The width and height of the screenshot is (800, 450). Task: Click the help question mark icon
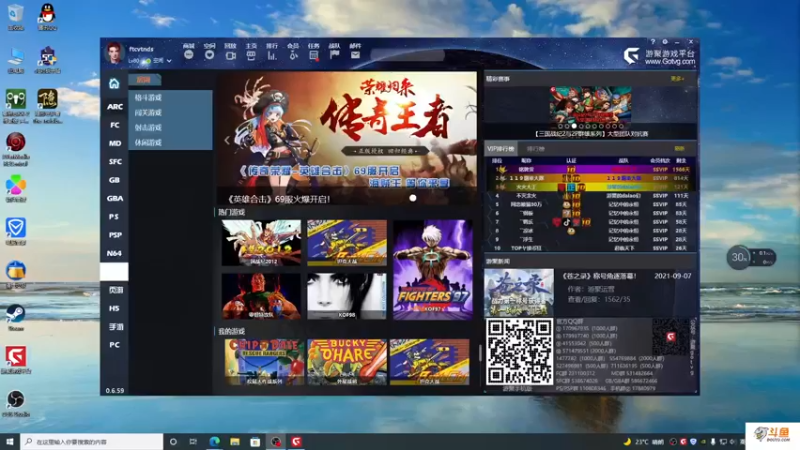click(x=653, y=42)
